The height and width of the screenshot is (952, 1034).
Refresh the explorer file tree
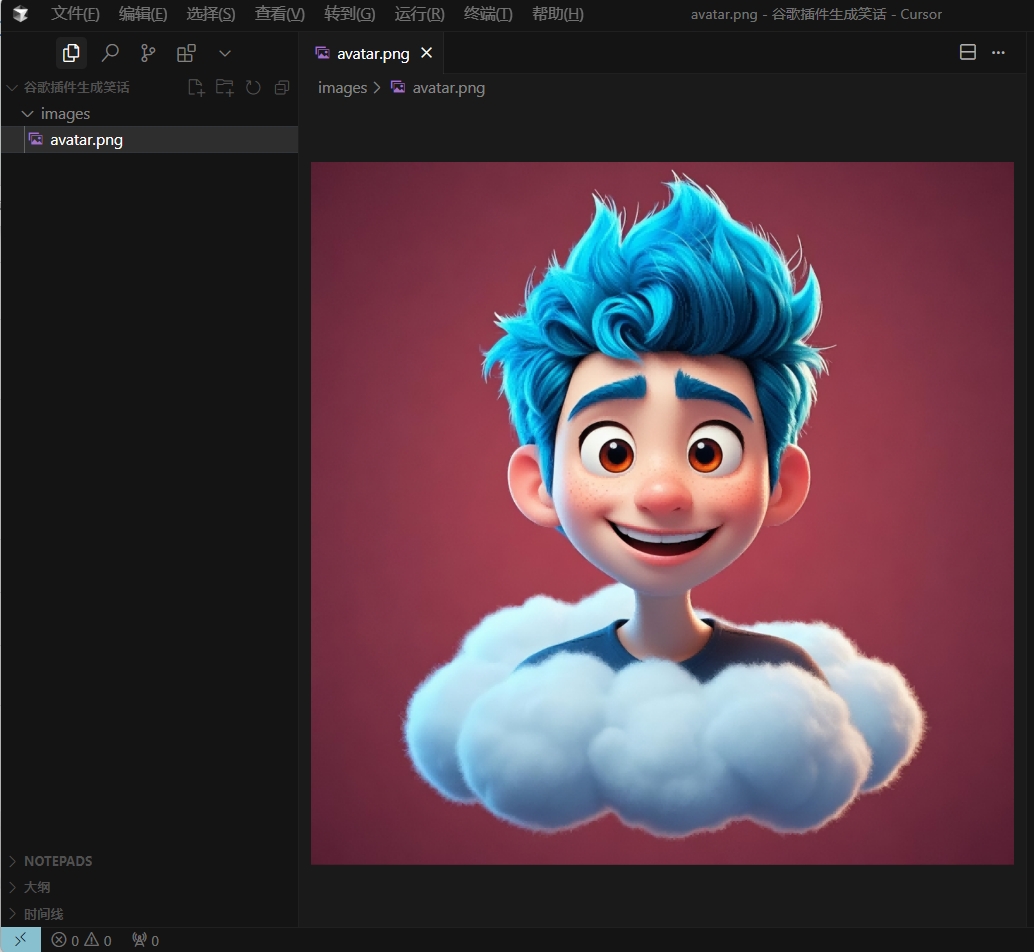[253, 88]
